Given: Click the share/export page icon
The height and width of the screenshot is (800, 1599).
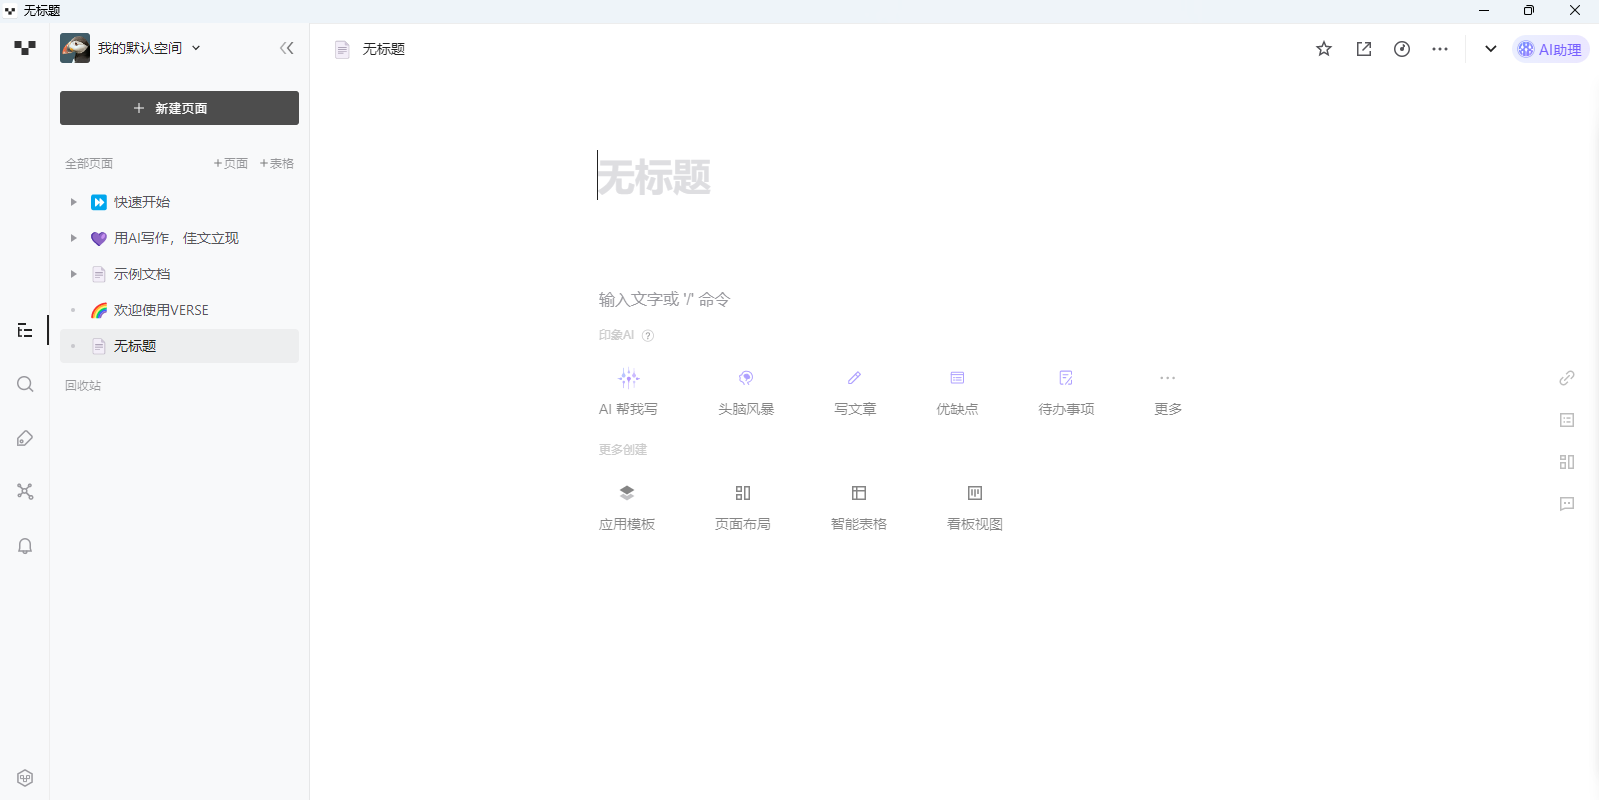Looking at the screenshot, I should point(1364,49).
